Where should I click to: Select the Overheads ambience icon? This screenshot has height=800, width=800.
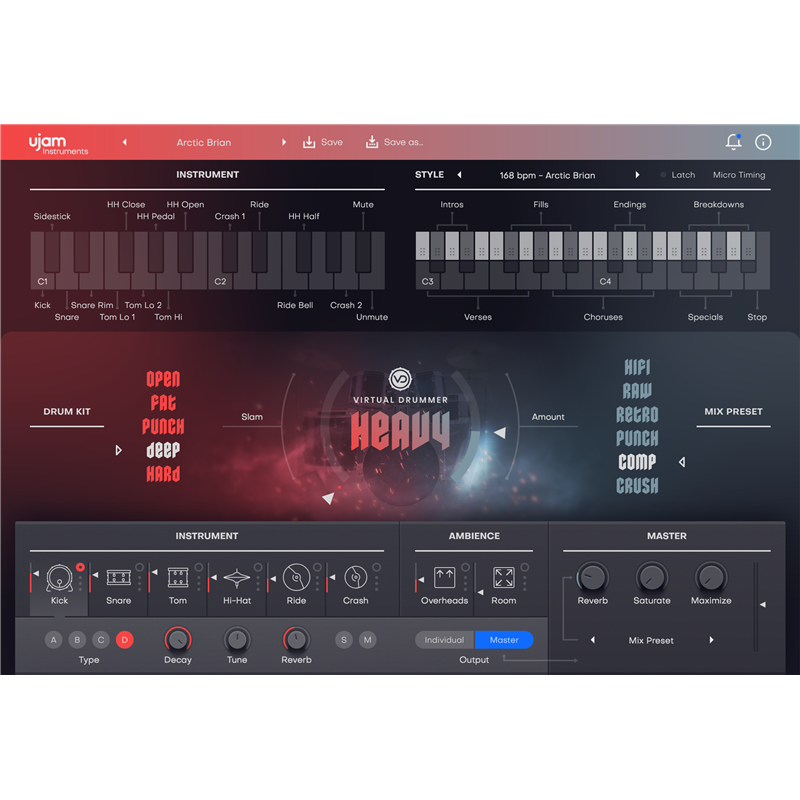(444, 578)
